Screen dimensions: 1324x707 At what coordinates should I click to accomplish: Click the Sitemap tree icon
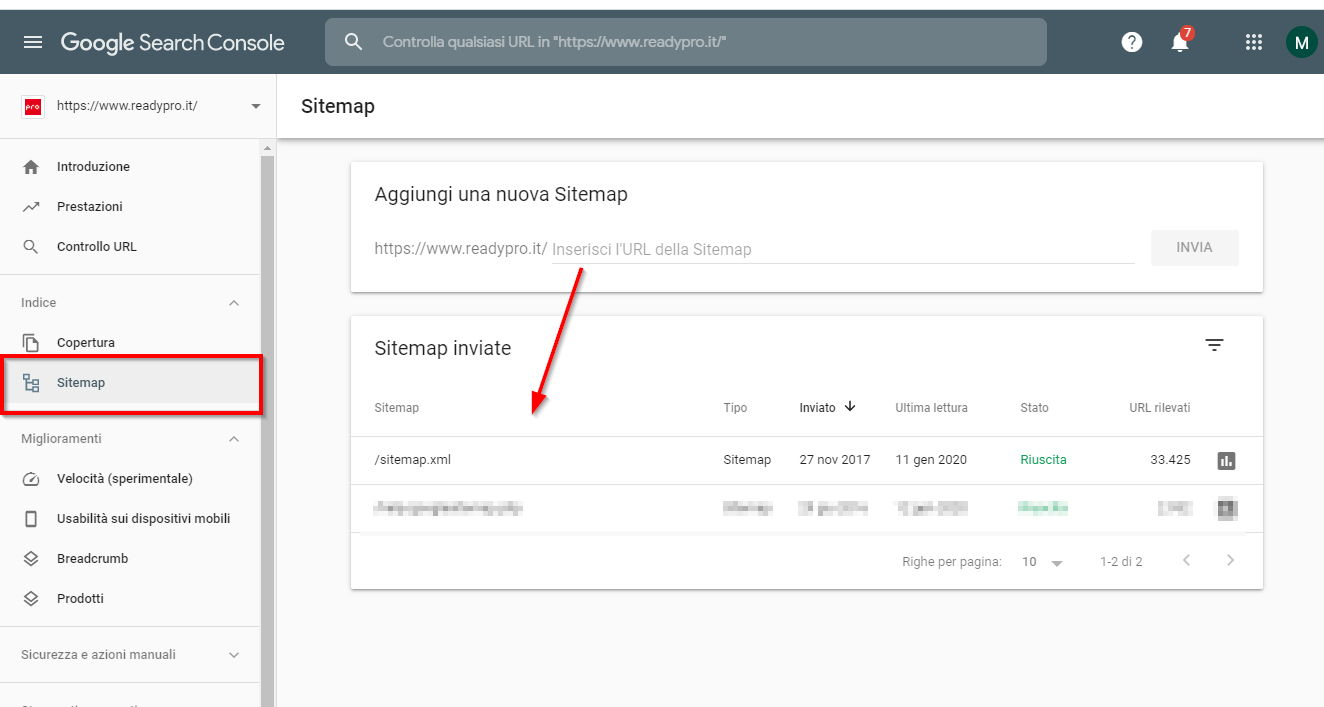pyautogui.click(x=31, y=383)
